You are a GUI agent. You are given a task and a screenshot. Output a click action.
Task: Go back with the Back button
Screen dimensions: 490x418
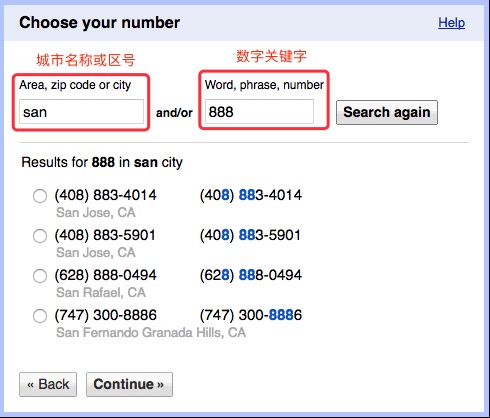click(x=48, y=384)
